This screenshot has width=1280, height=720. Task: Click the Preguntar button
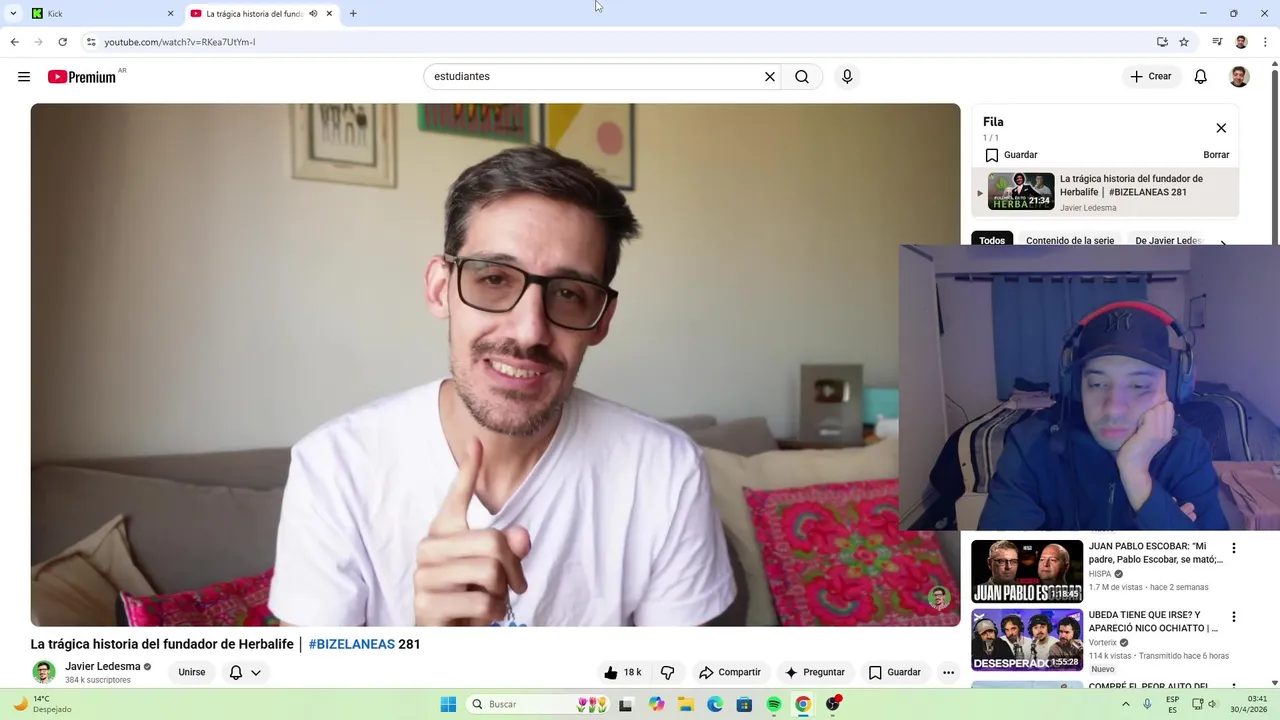tap(815, 672)
